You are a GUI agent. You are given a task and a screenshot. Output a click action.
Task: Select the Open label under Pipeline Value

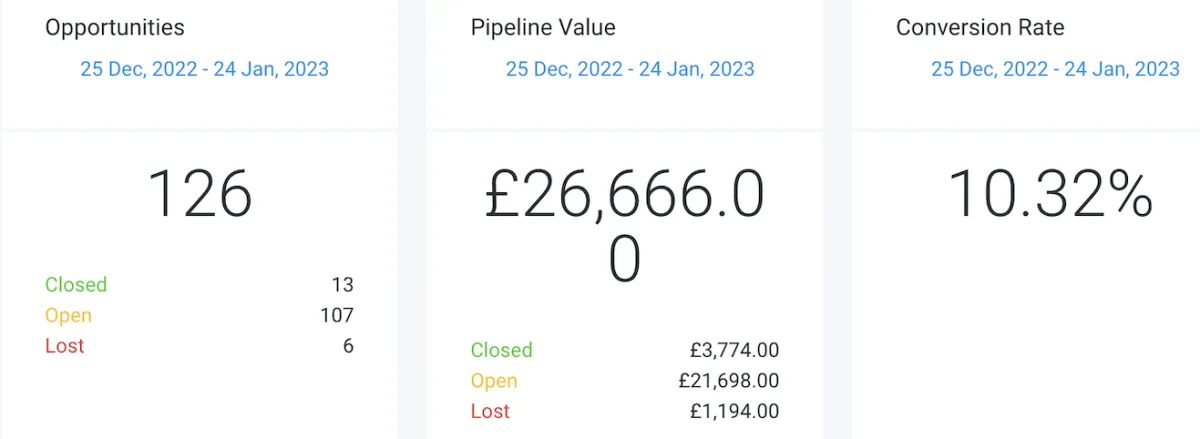pos(494,381)
